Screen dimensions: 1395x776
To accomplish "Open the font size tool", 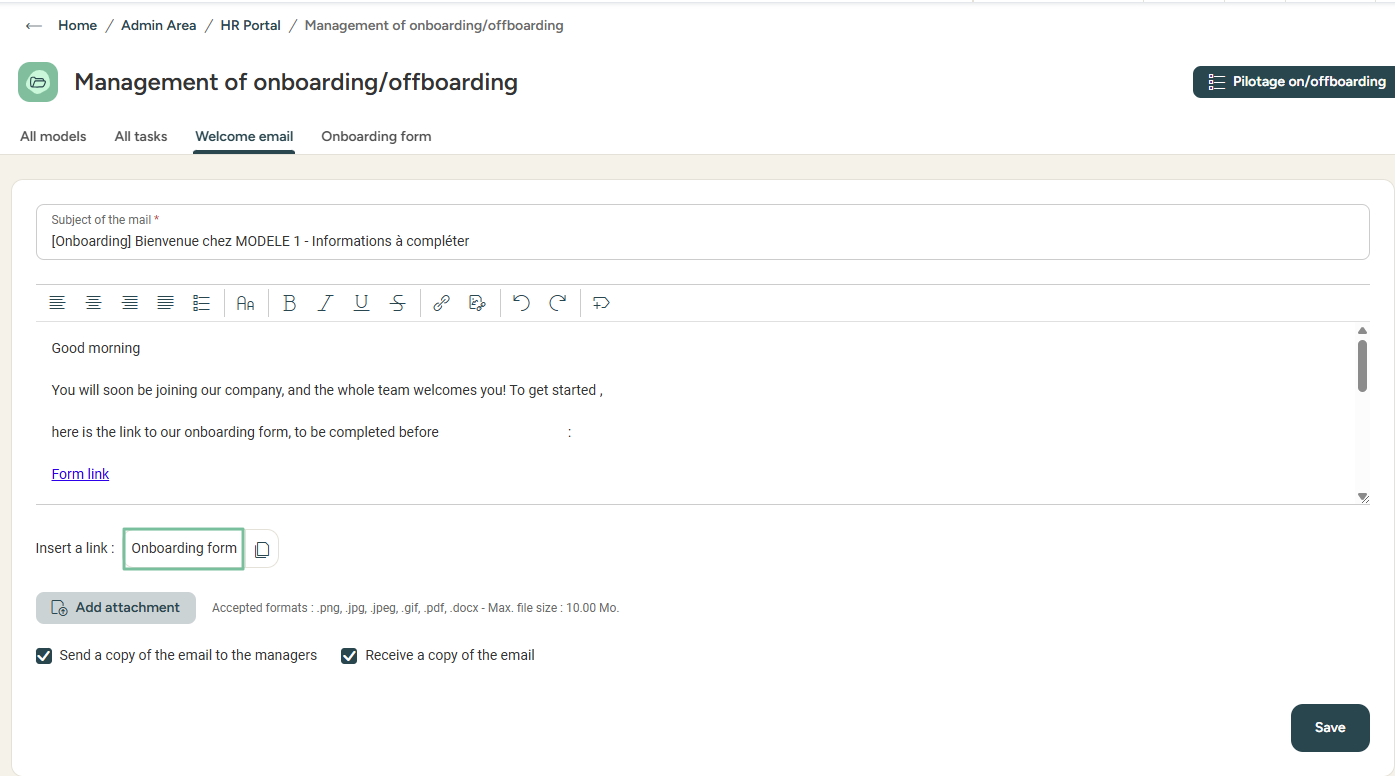I will tap(245, 303).
